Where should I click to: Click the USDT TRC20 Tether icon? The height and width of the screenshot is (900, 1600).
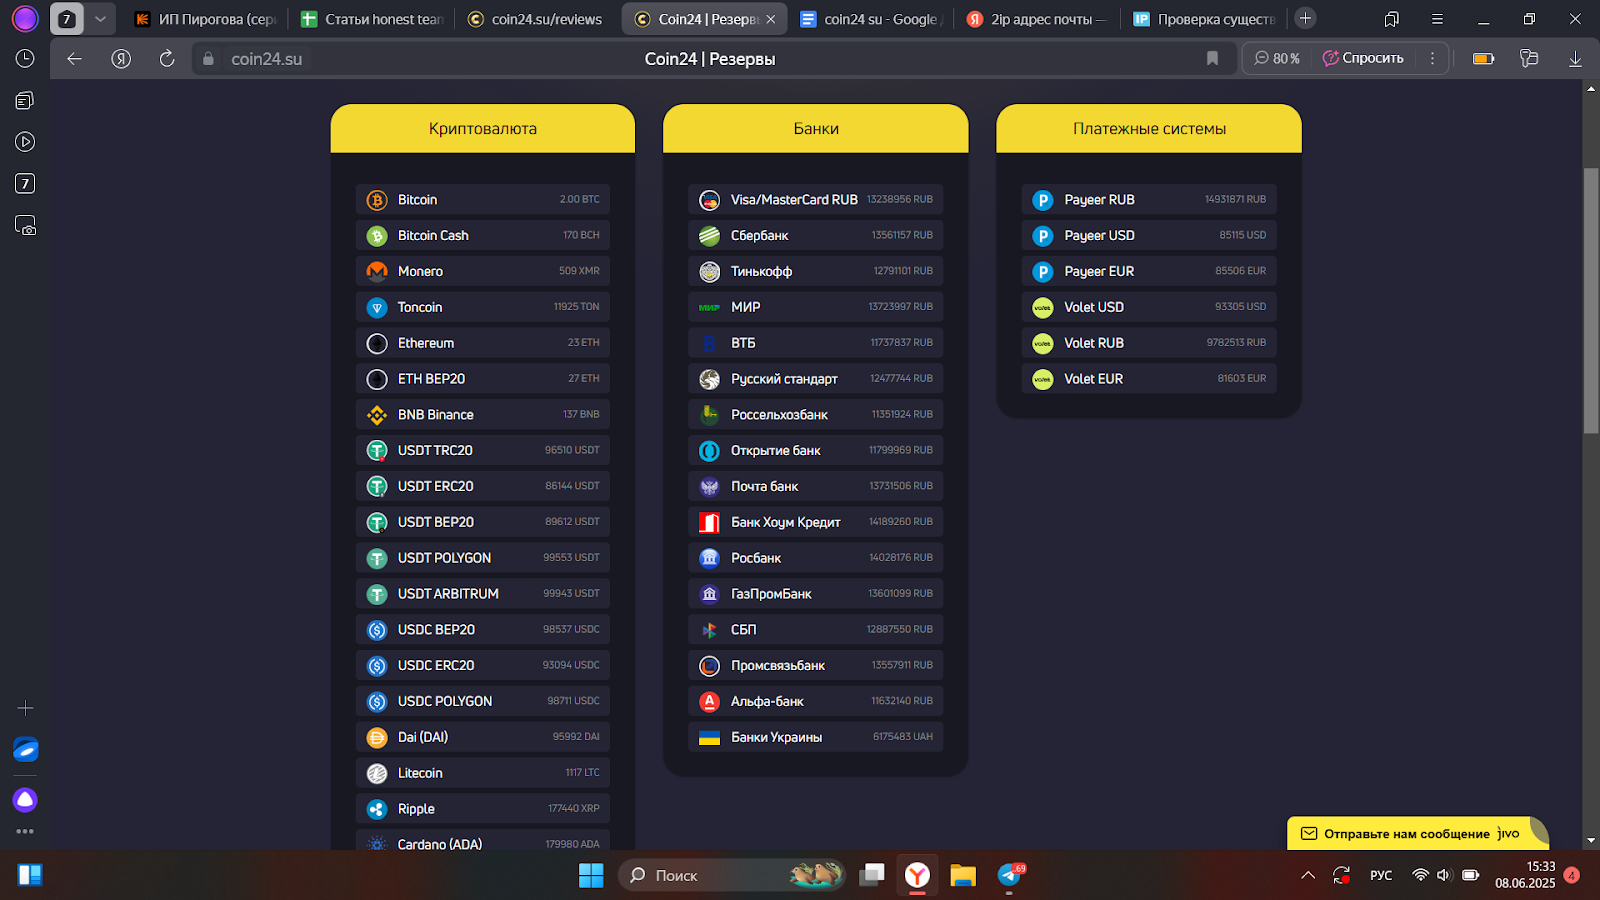(x=377, y=451)
